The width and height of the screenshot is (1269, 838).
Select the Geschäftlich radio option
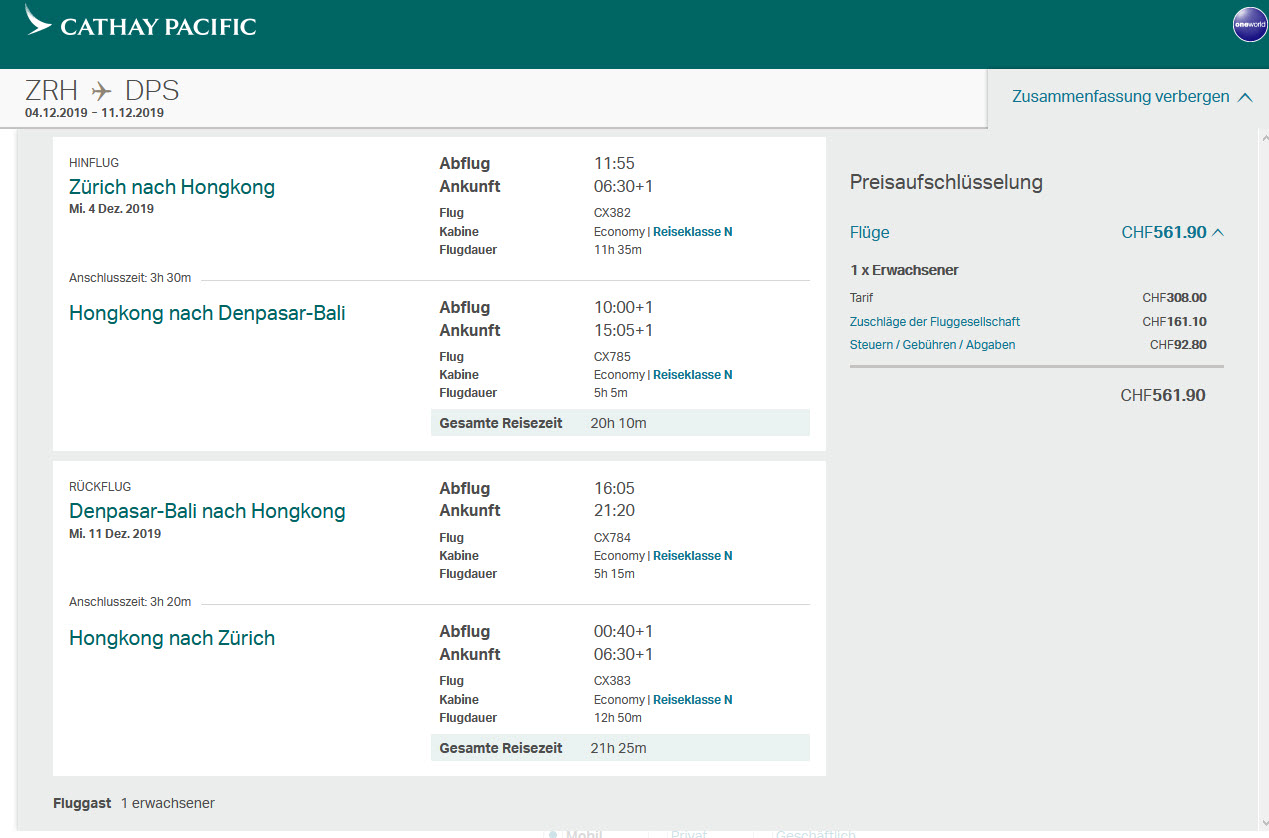coord(815,834)
